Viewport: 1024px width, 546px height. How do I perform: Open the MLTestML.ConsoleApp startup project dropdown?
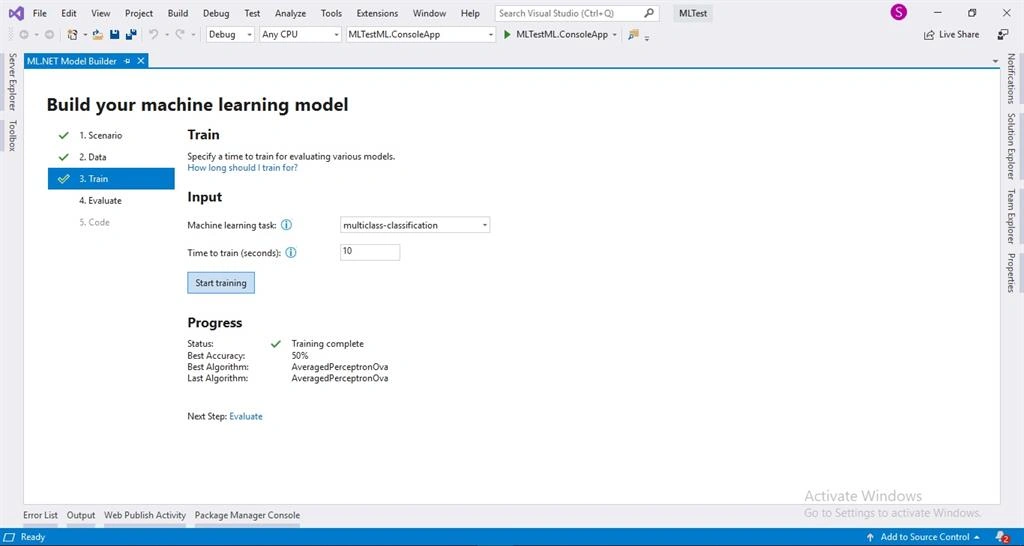click(x=421, y=35)
